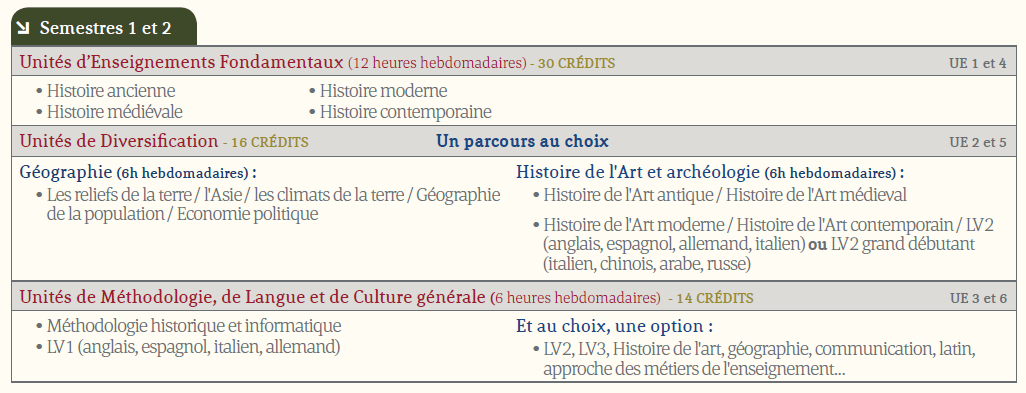Image resolution: width=1026 pixels, height=393 pixels.
Task: Select the Unités d'Enseignements Fondamentaux heading
Action: pyautogui.click(x=182, y=62)
